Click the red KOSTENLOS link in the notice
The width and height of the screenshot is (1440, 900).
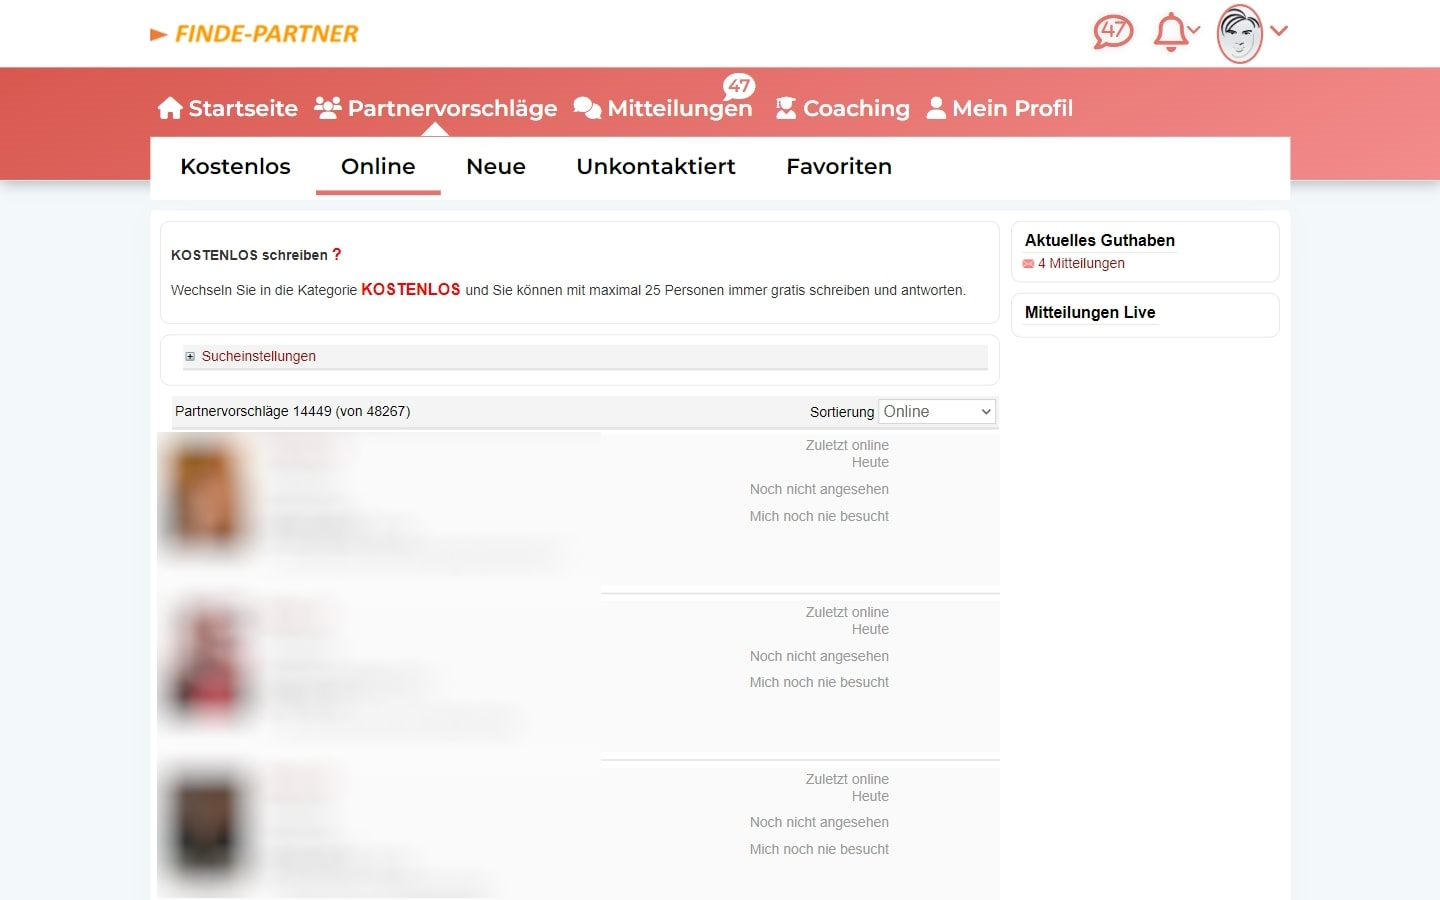(410, 290)
